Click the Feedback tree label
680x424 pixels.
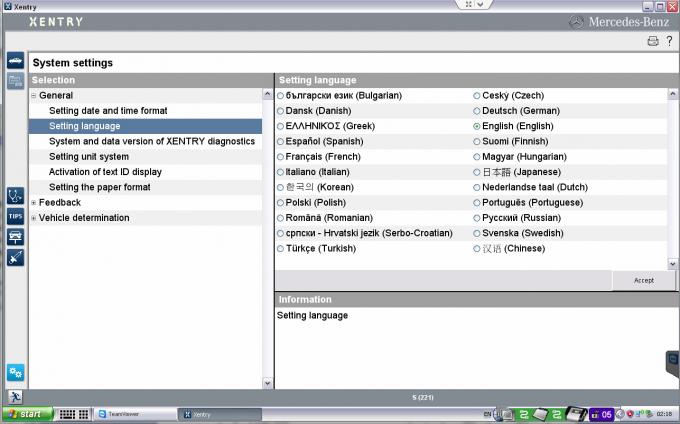point(60,202)
